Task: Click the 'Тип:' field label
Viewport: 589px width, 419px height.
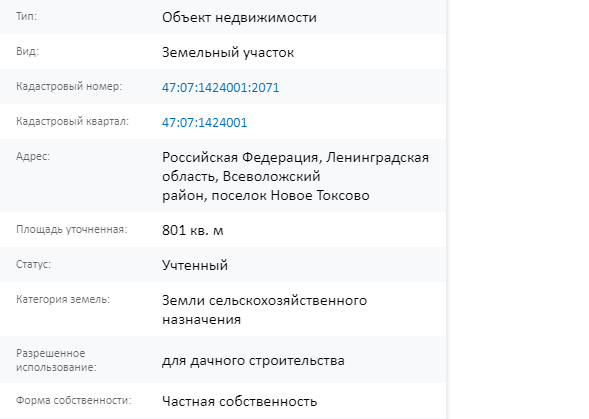Action: coord(26,16)
